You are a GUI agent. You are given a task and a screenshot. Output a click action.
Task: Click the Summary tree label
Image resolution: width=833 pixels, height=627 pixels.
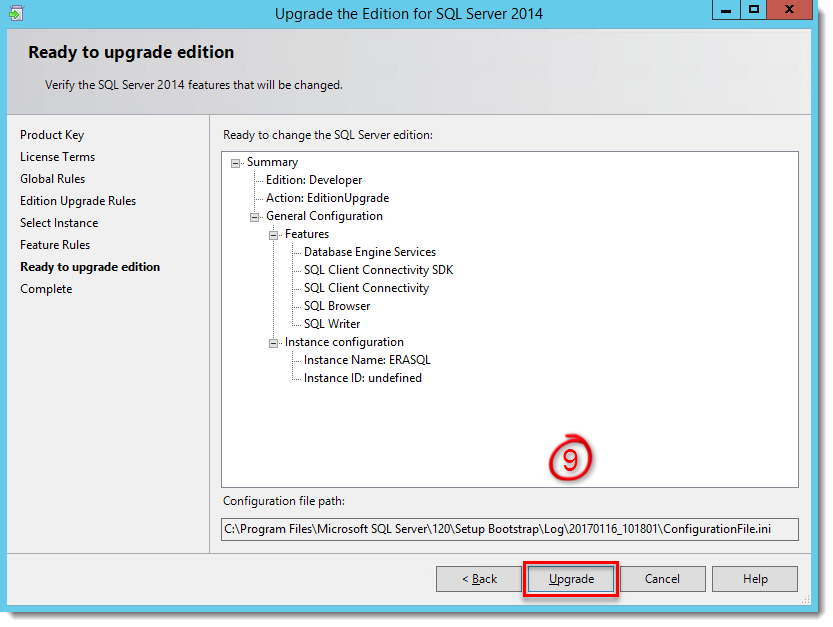(x=272, y=162)
